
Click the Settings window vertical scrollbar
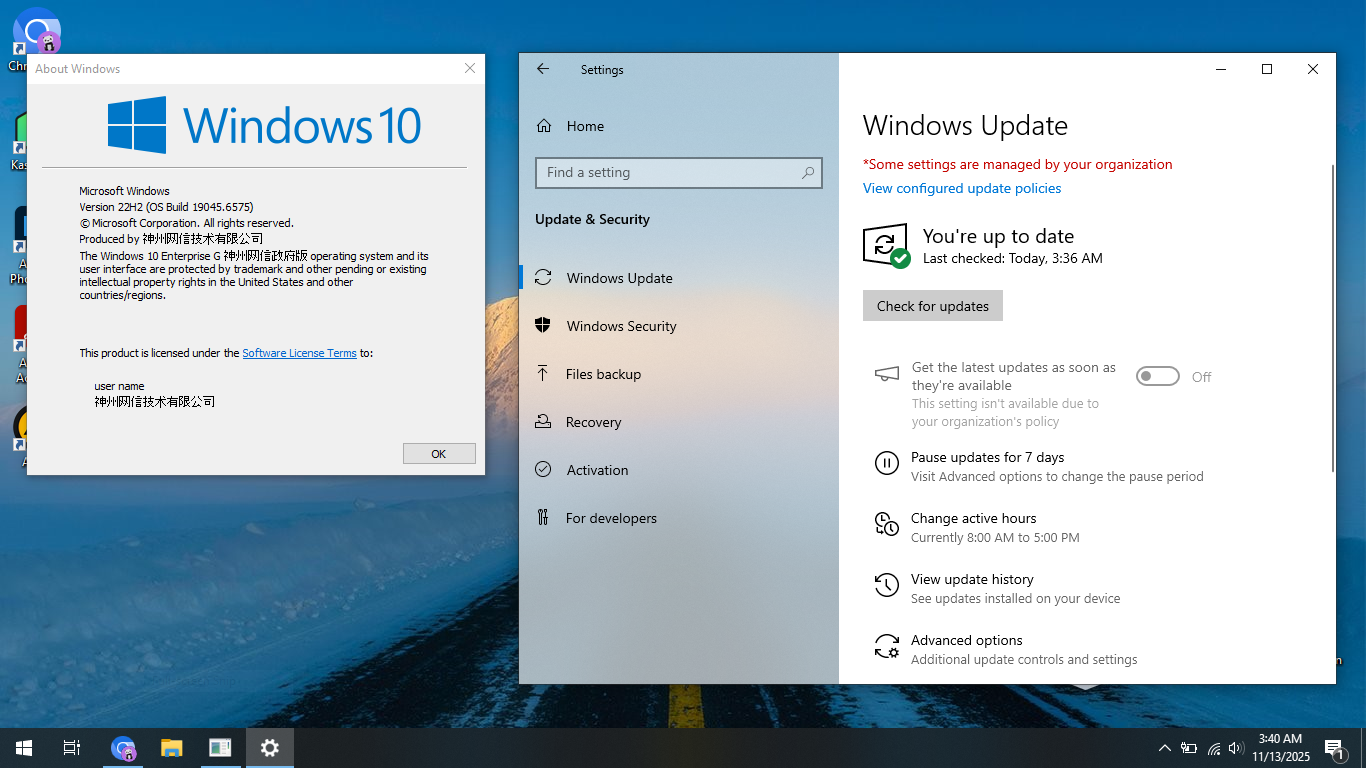[x=1332, y=318]
